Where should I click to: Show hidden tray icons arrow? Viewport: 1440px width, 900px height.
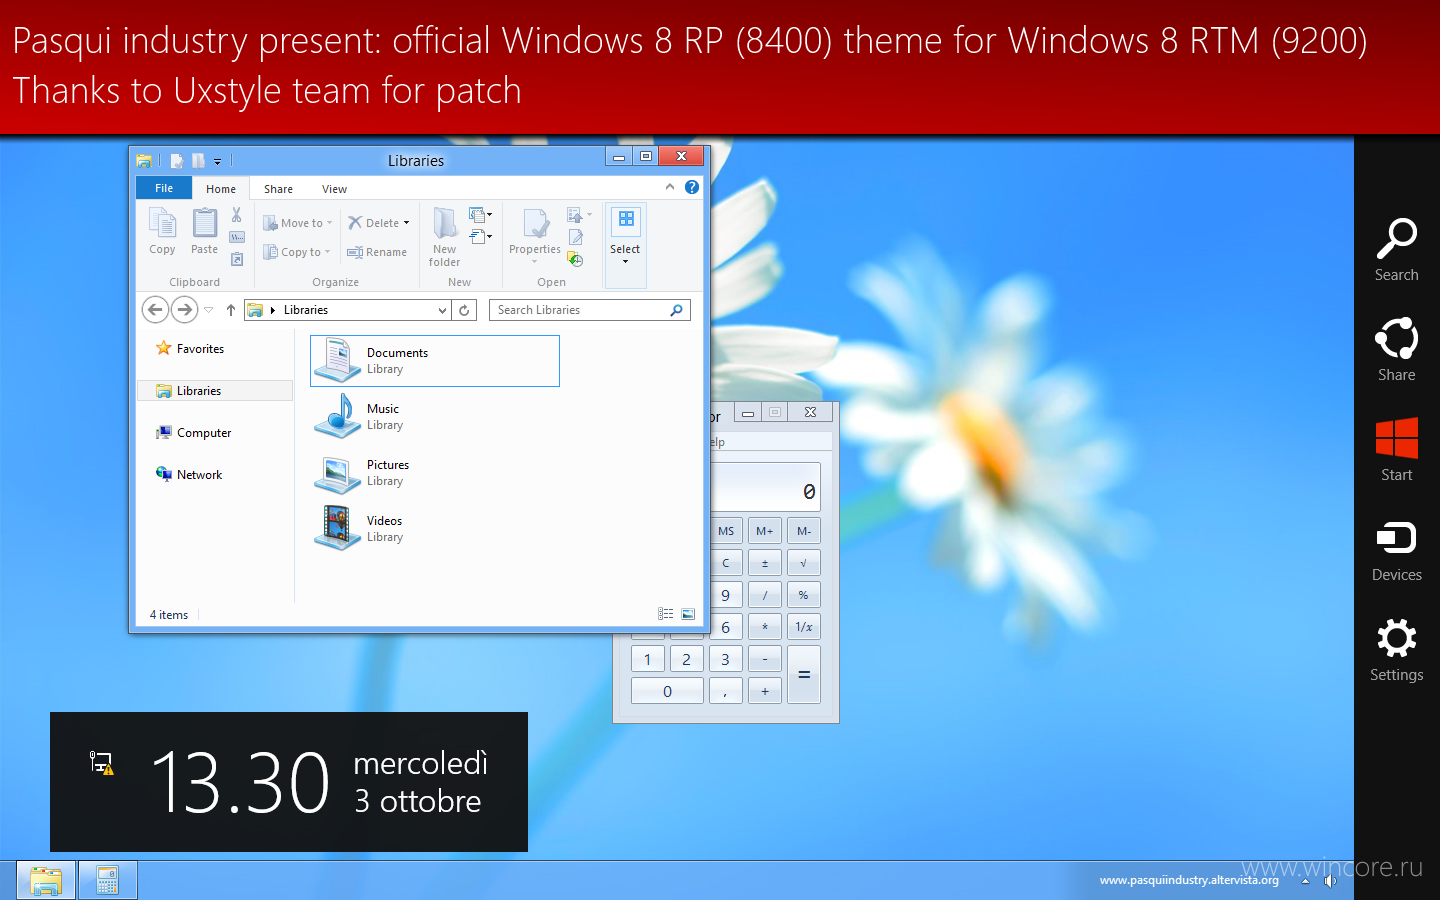coord(1305,881)
